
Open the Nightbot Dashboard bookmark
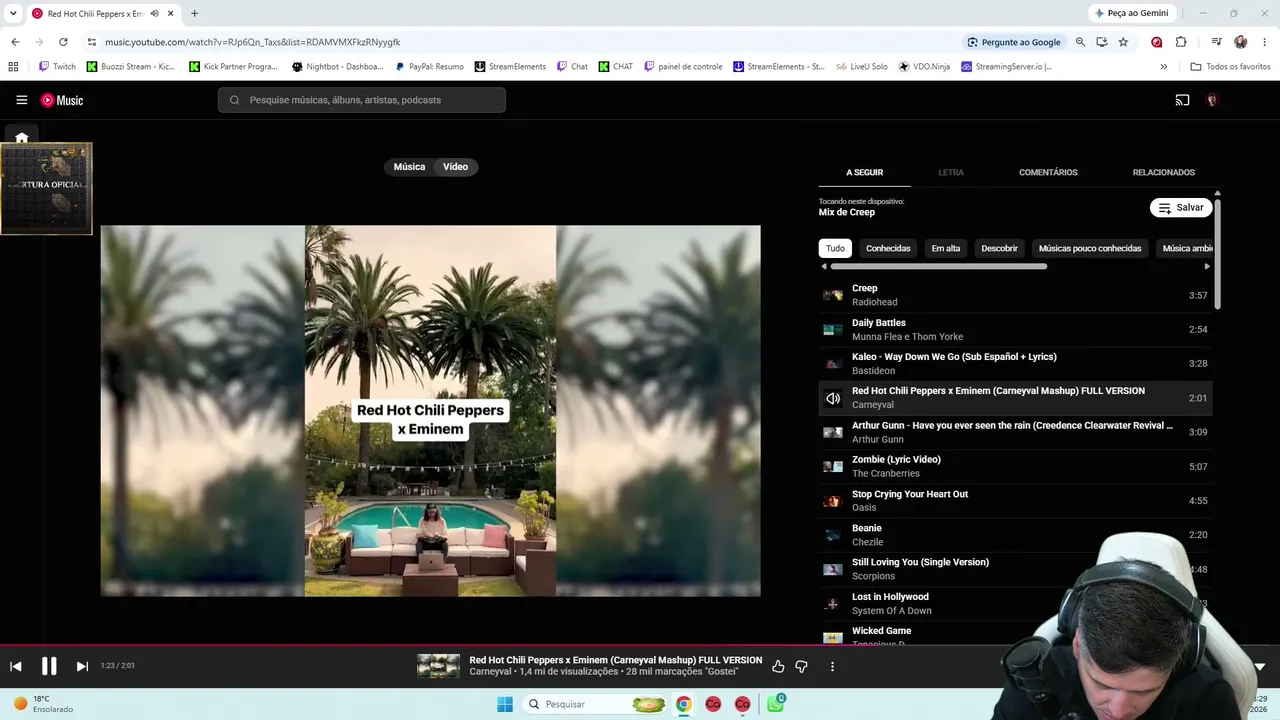coord(337,67)
